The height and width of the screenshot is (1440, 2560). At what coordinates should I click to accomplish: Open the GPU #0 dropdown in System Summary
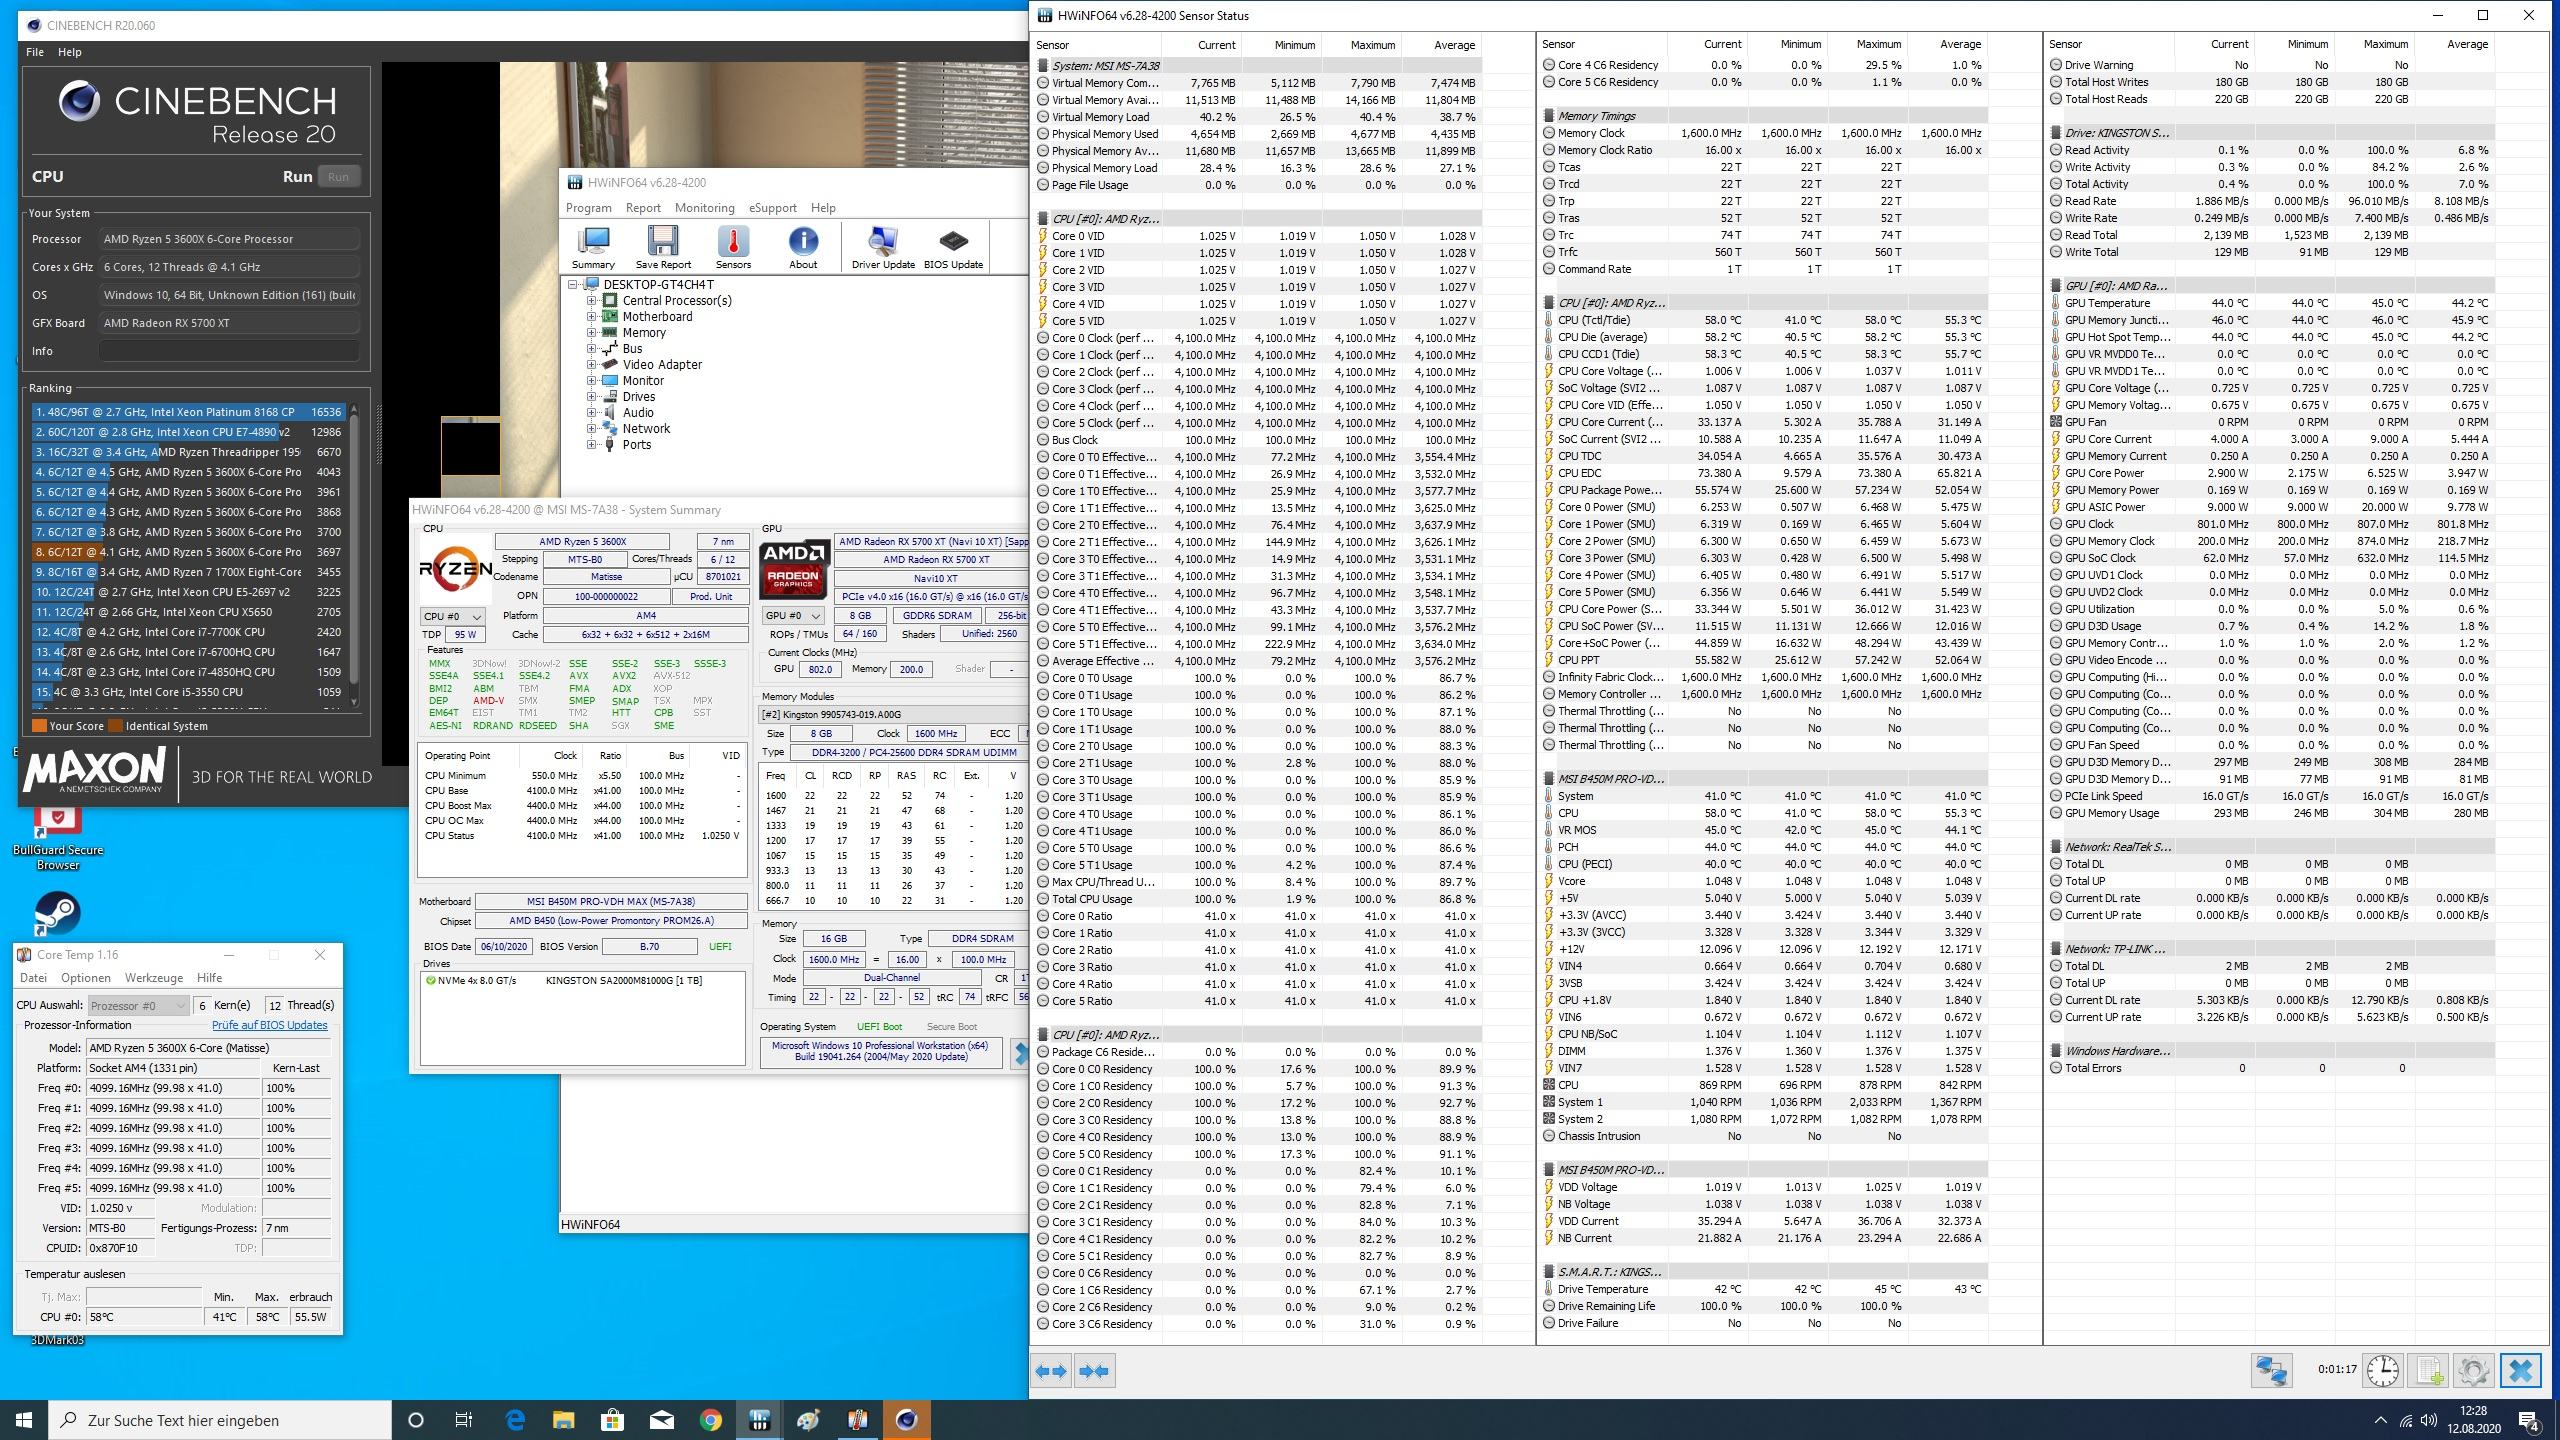[x=793, y=616]
